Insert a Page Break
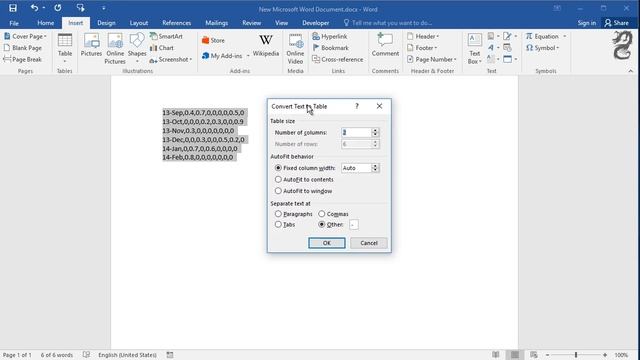 point(22,59)
